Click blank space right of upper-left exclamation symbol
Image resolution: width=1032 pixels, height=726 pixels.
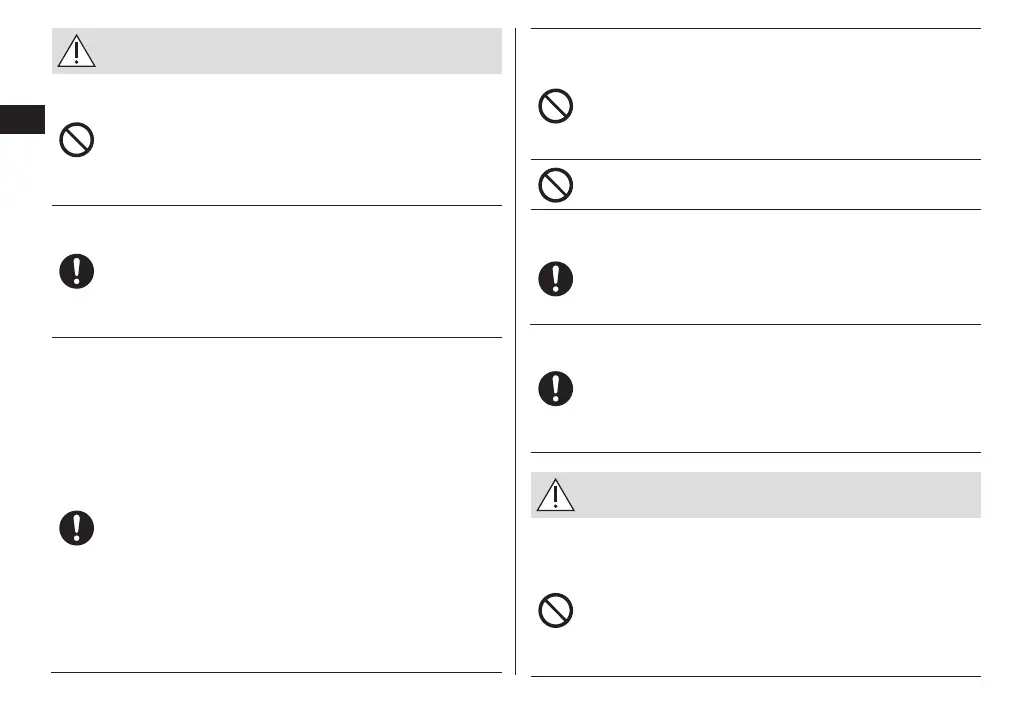coord(300,272)
